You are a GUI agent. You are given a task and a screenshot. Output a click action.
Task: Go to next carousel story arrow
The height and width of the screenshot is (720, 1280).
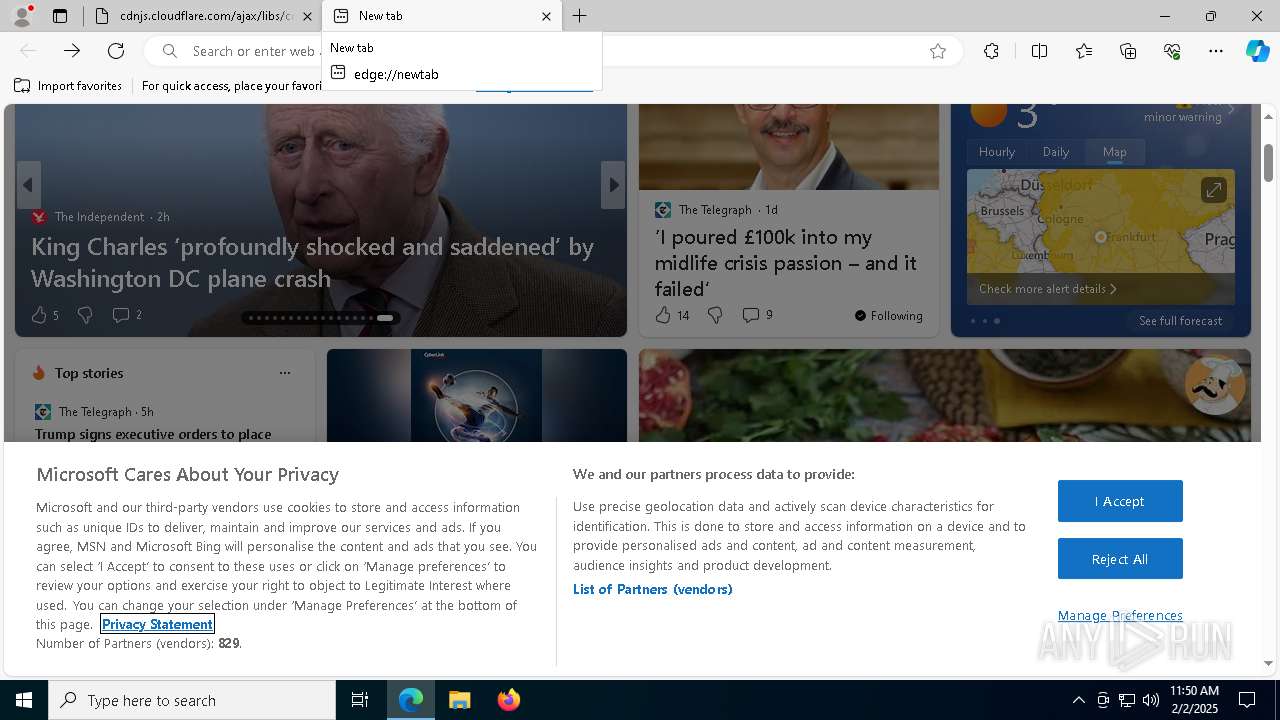click(613, 185)
